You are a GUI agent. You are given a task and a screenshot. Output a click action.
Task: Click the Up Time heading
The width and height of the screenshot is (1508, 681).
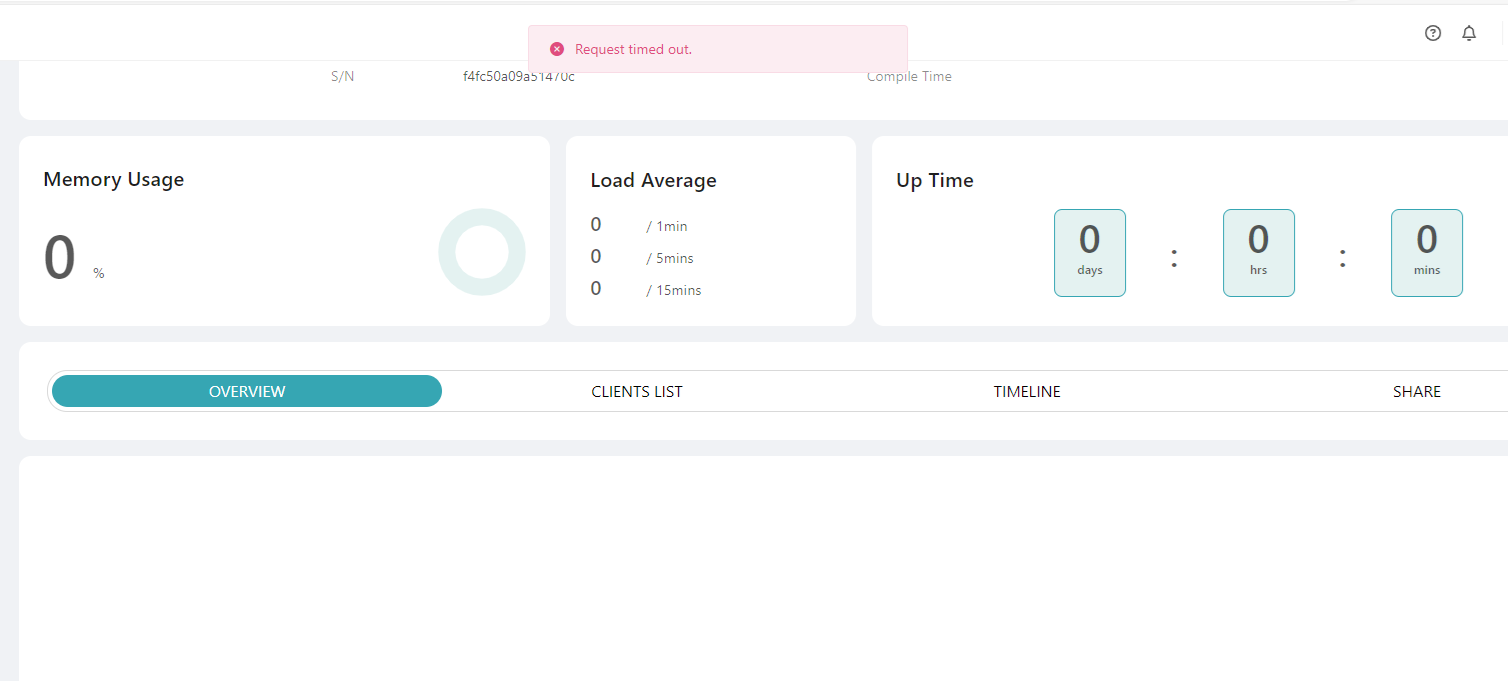point(935,181)
